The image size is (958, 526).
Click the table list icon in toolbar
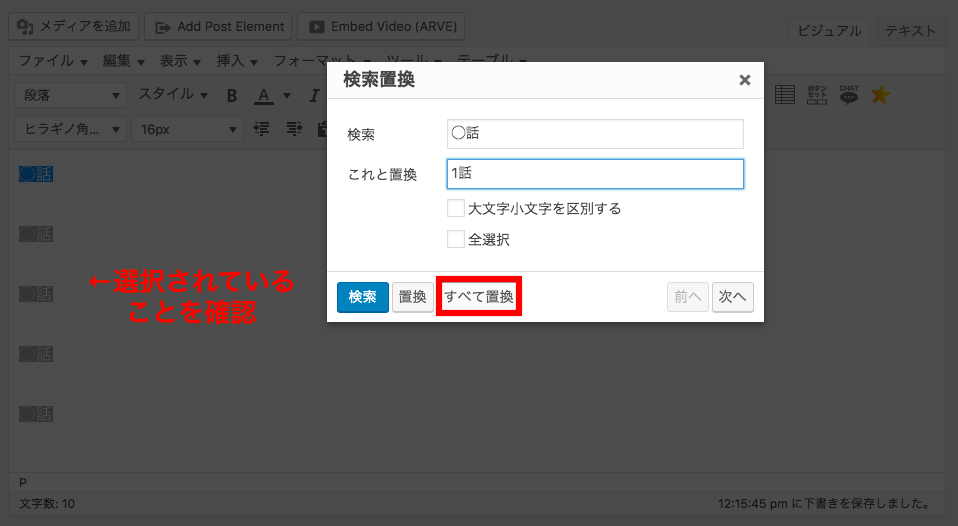[784, 95]
